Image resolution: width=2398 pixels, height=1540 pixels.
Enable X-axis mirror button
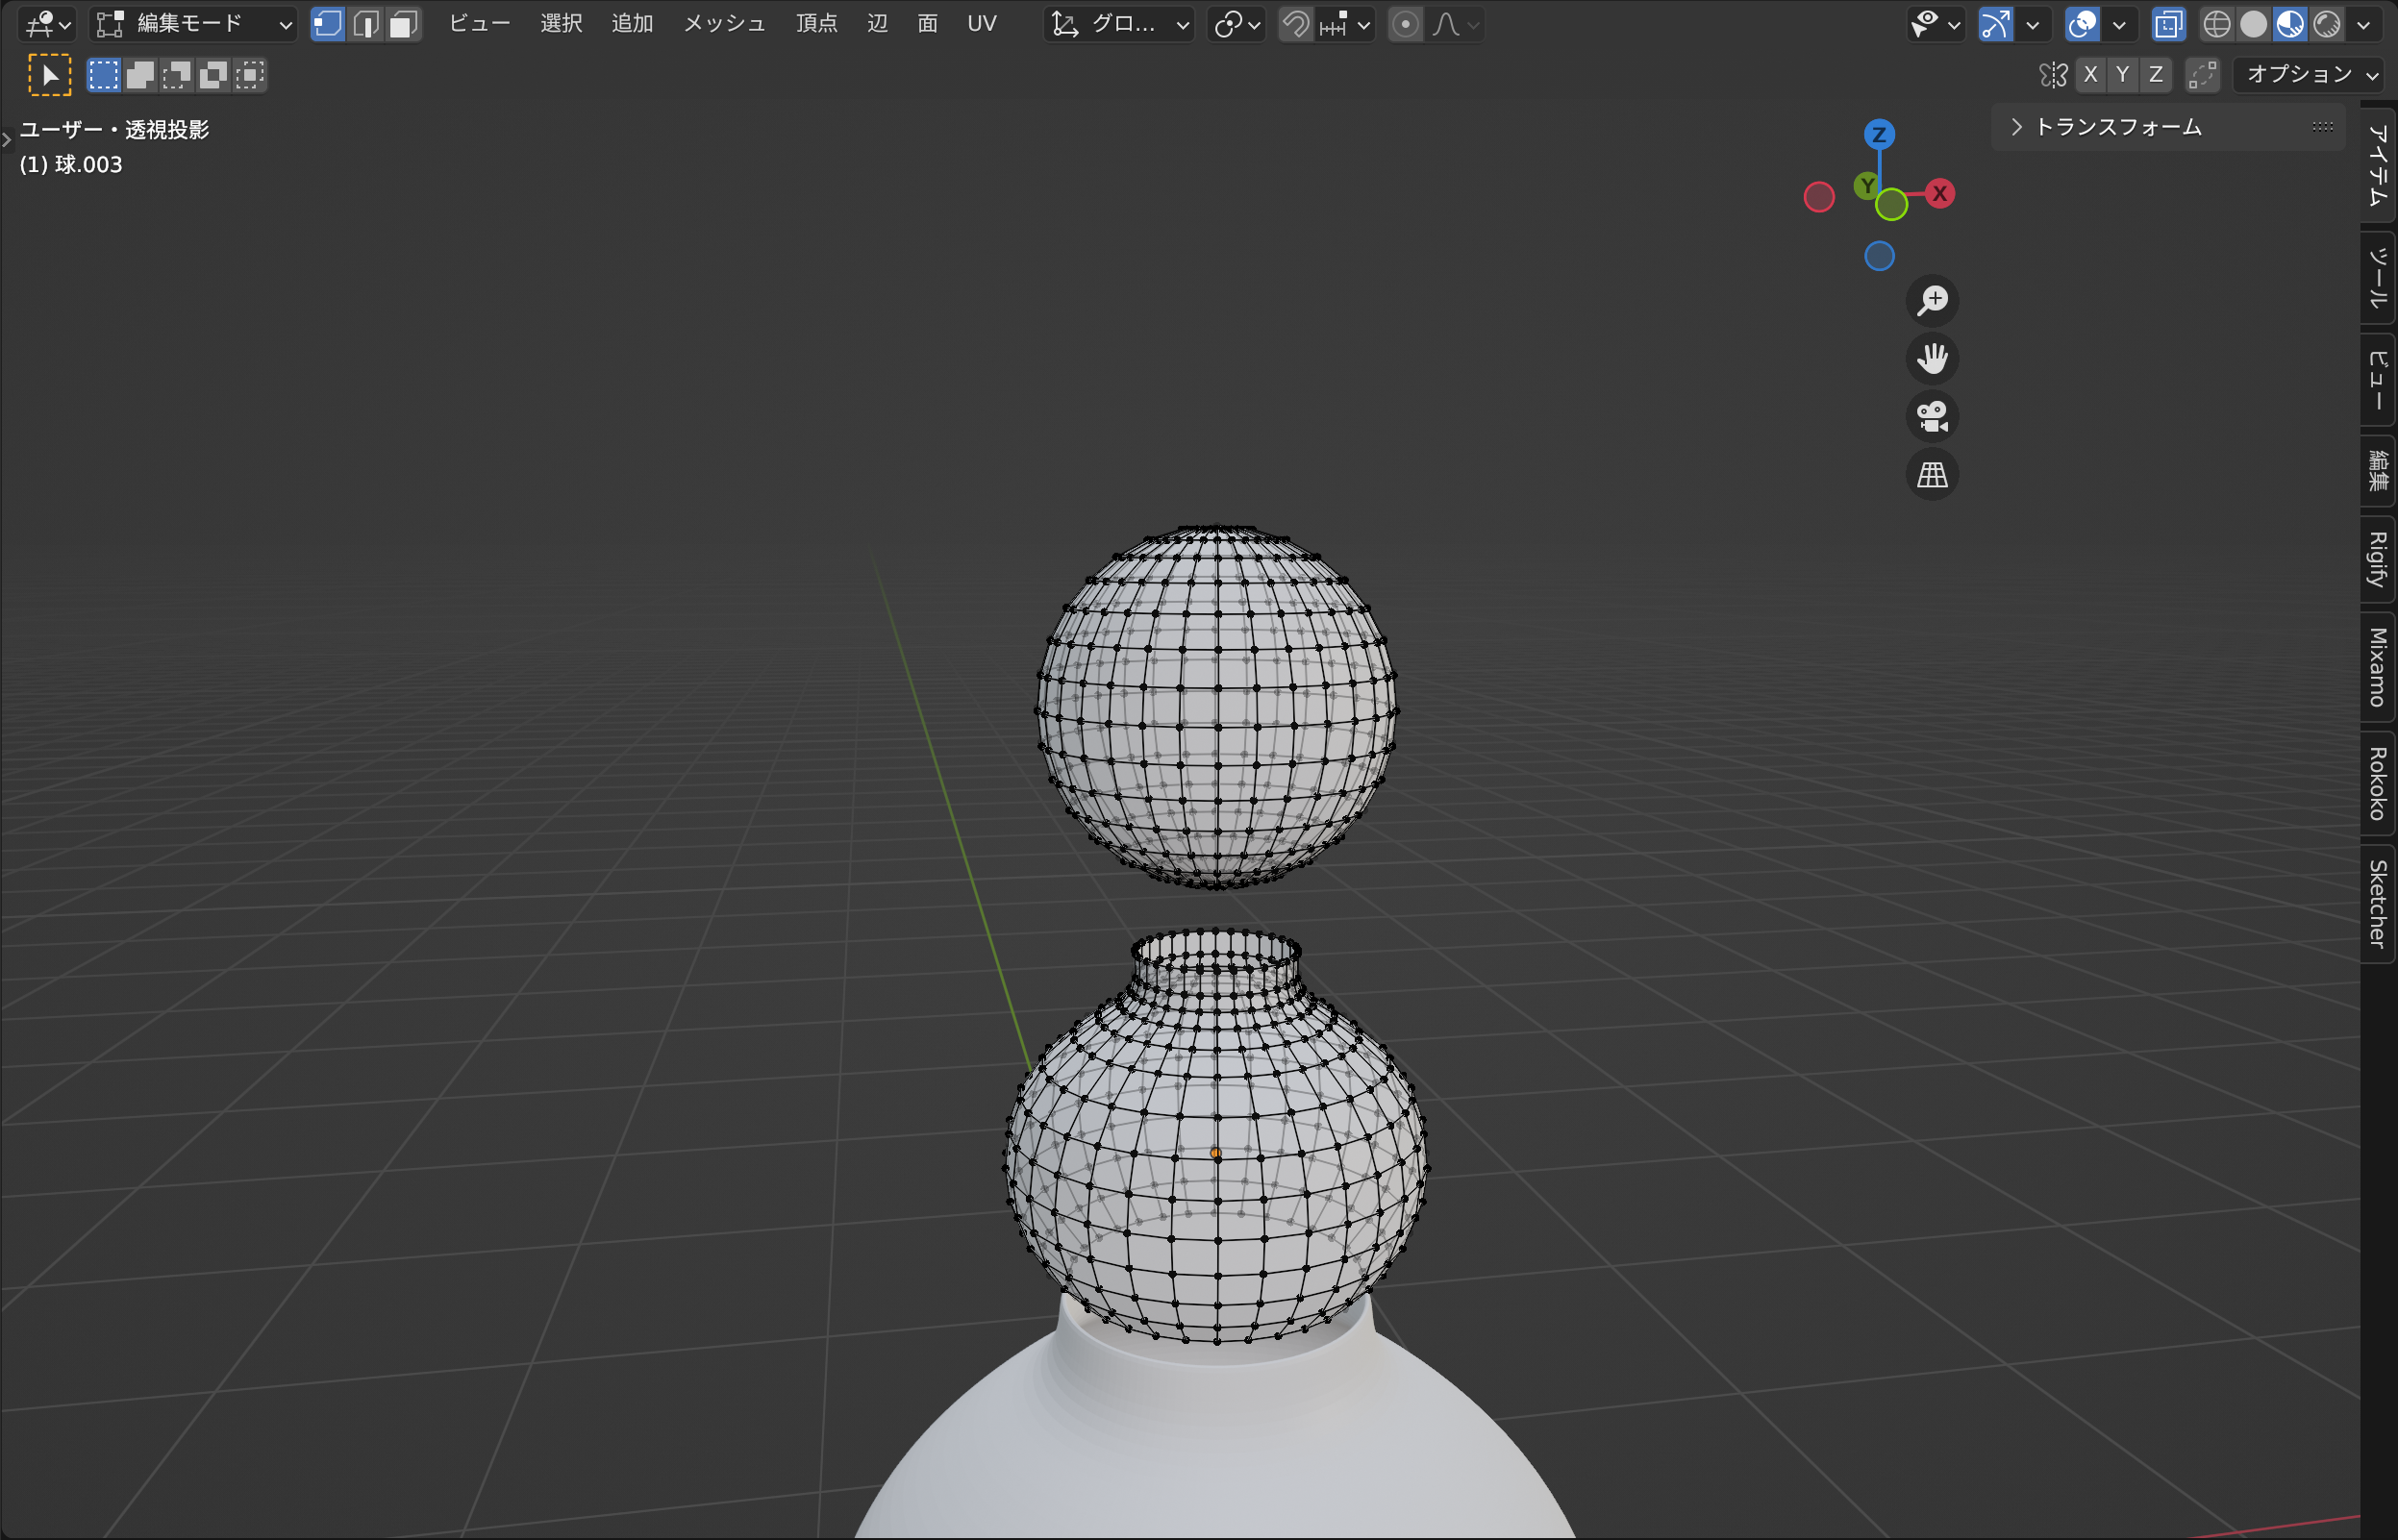(x=2090, y=75)
